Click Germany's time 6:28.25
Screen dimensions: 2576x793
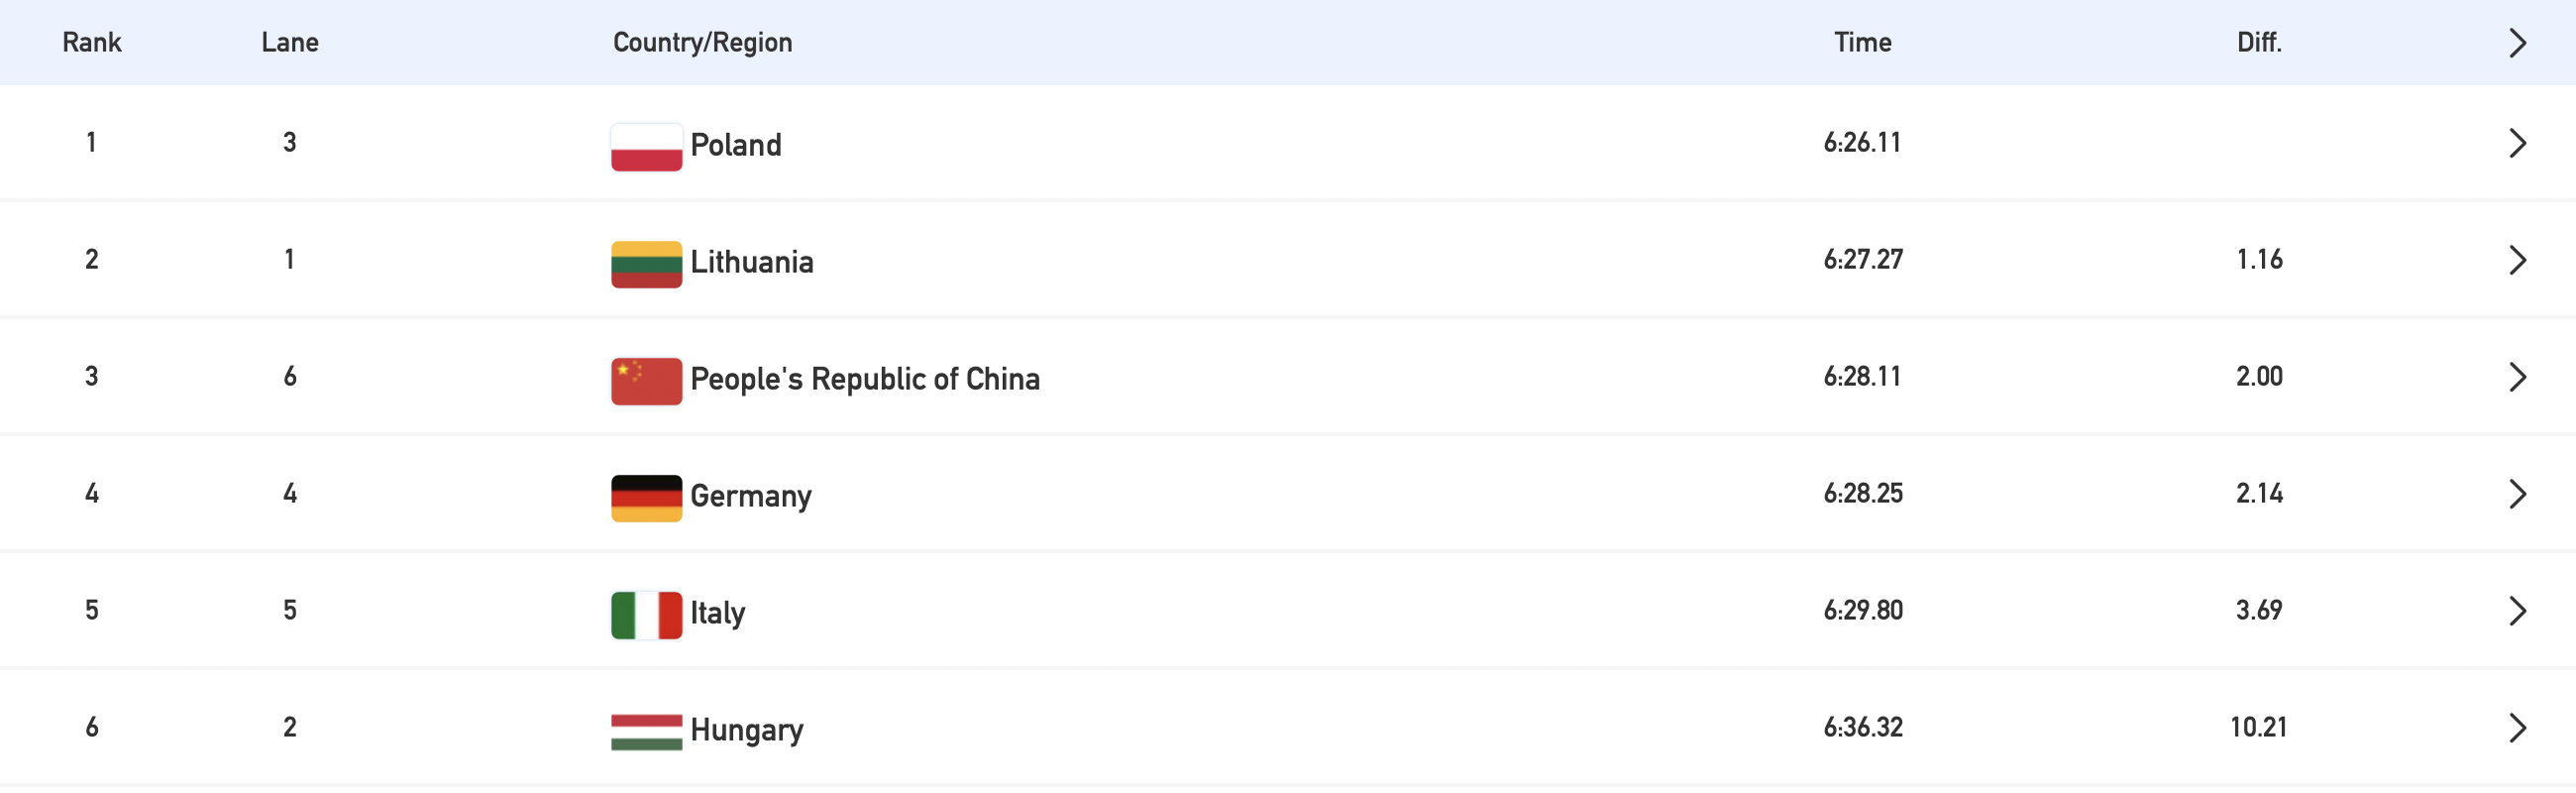pos(1862,493)
